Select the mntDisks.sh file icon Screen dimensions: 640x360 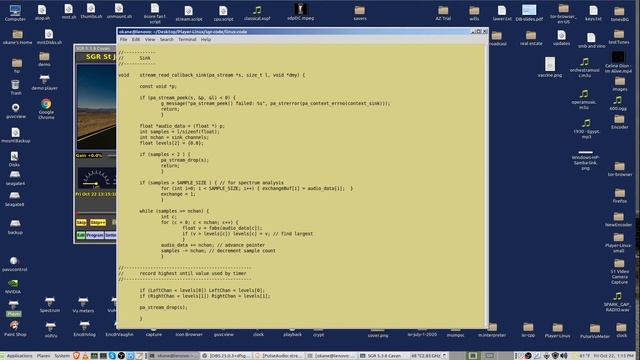[x=49, y=37]
